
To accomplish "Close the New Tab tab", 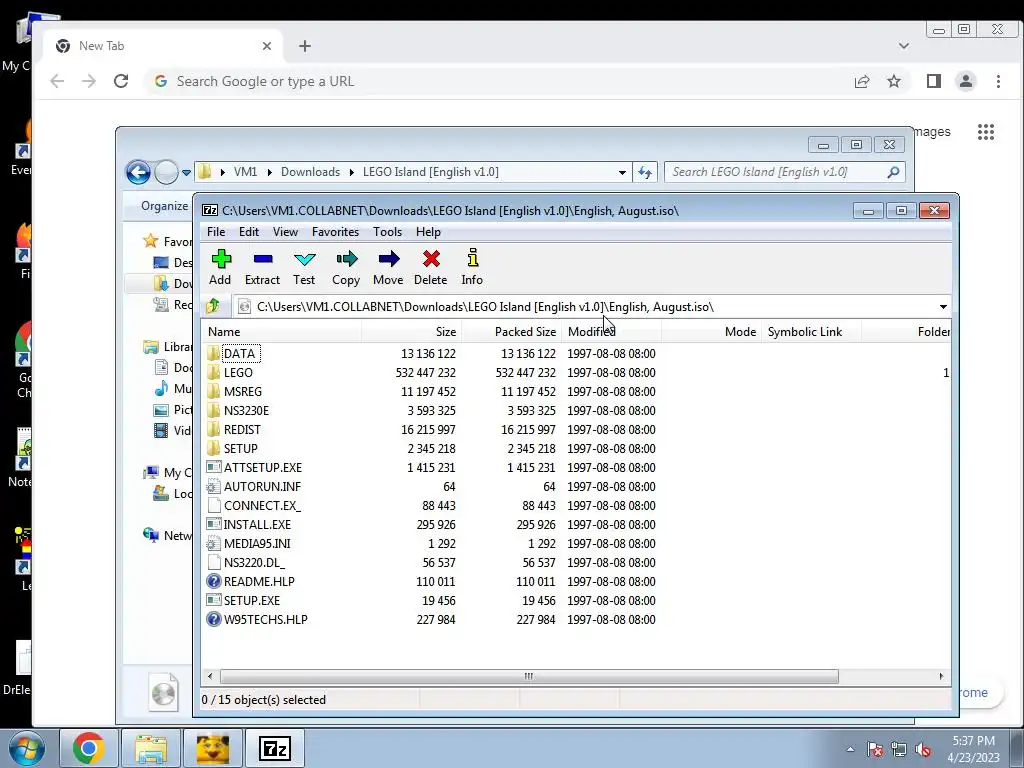I will [x=266, y=46].
